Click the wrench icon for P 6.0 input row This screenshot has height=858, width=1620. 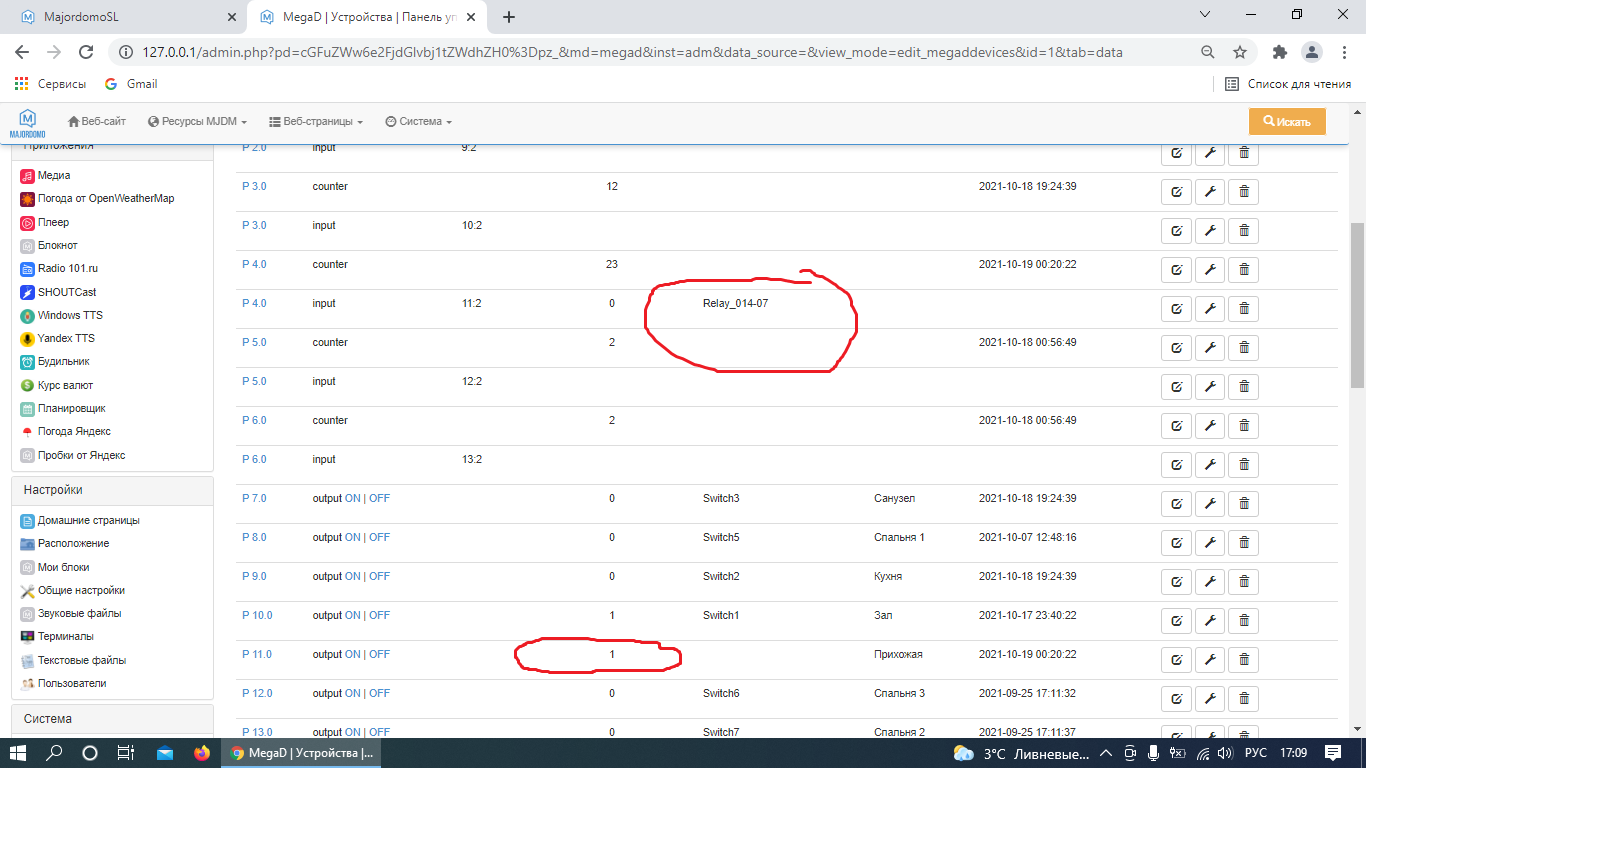(1210, 465)
